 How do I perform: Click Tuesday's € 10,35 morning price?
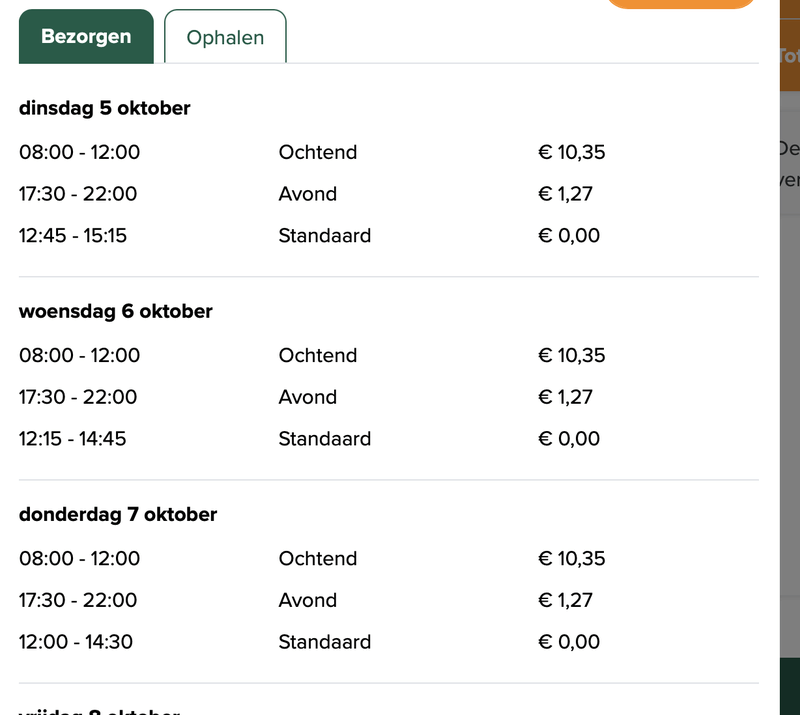click(571, 153)
